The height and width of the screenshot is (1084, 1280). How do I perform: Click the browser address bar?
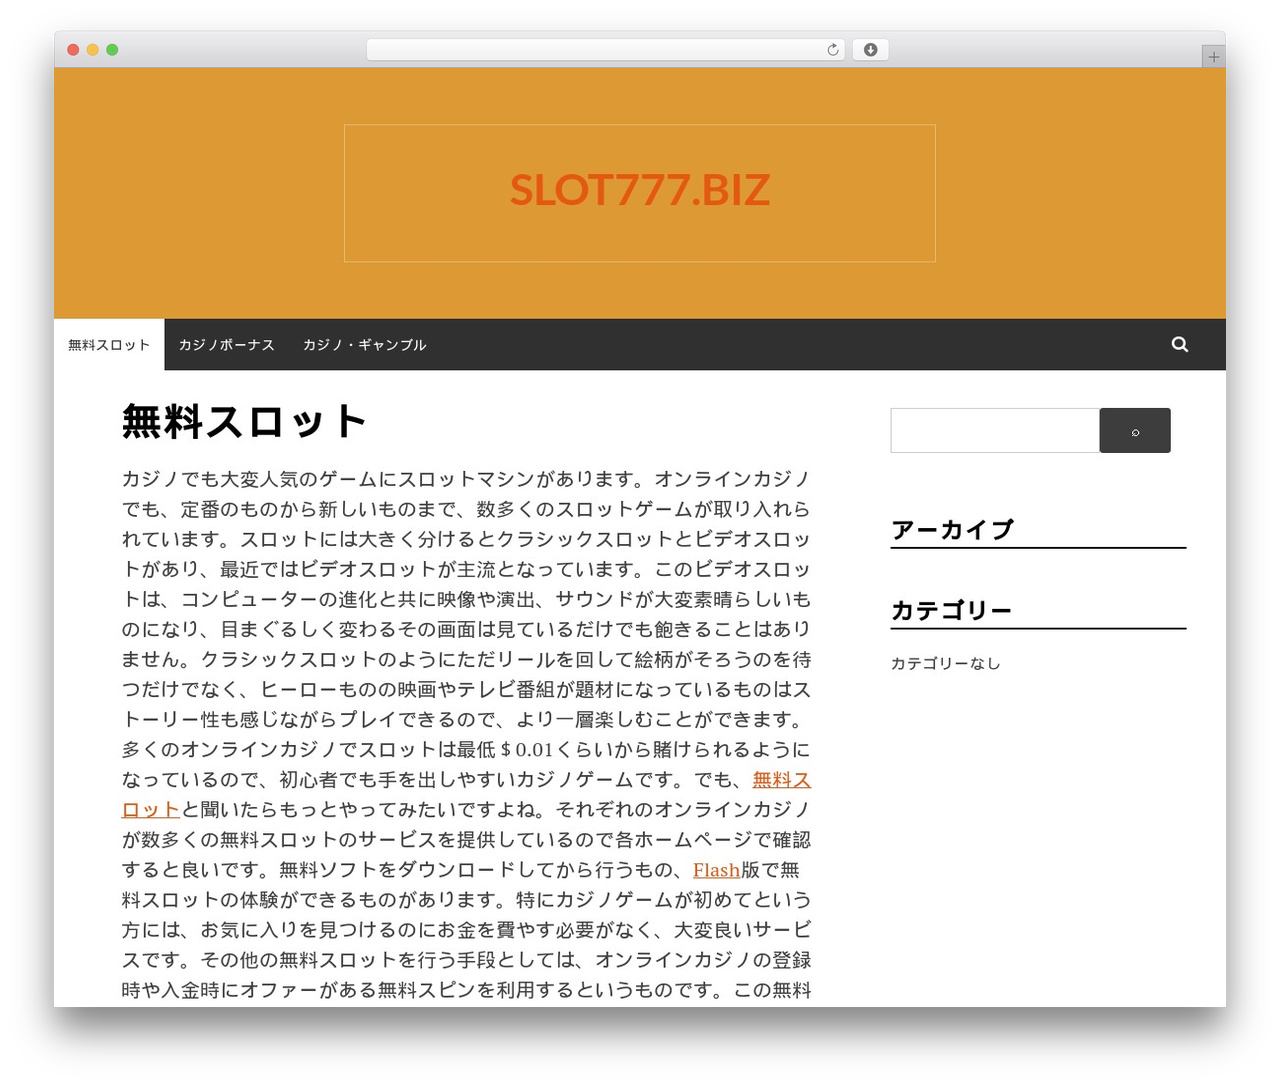606,50
